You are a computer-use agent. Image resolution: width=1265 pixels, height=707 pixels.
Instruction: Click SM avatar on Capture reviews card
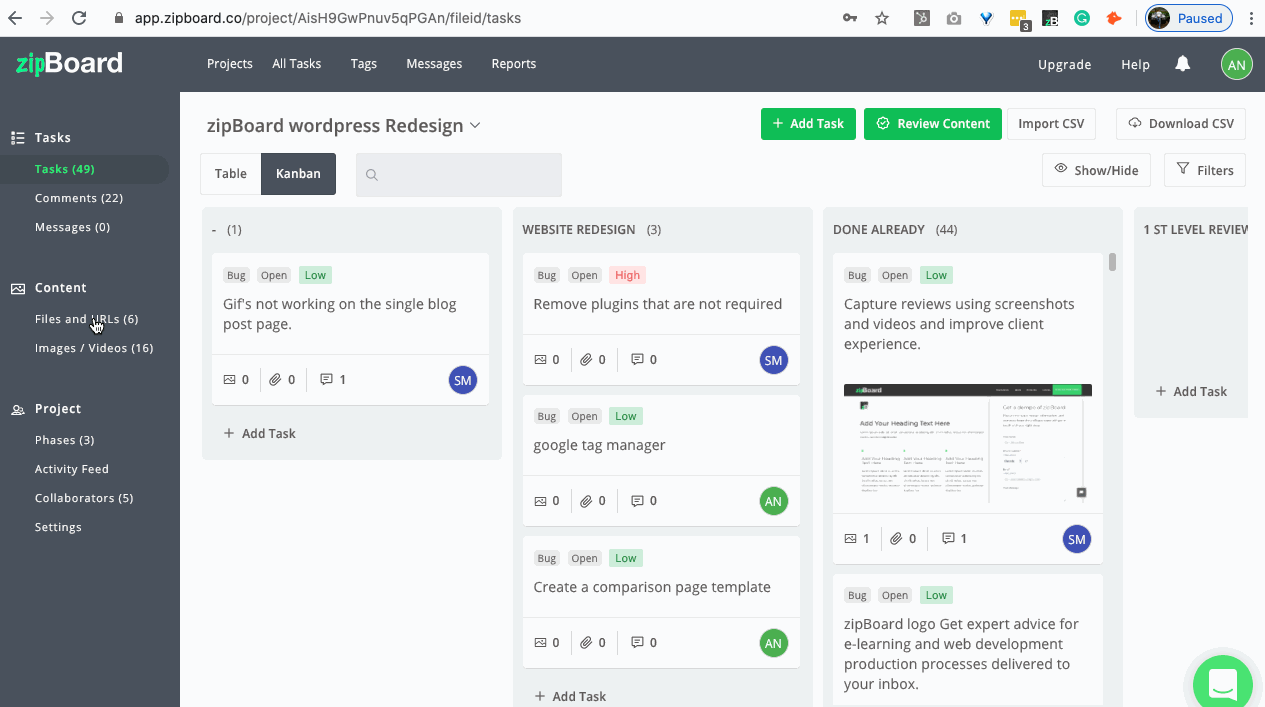pos(1076,540)
